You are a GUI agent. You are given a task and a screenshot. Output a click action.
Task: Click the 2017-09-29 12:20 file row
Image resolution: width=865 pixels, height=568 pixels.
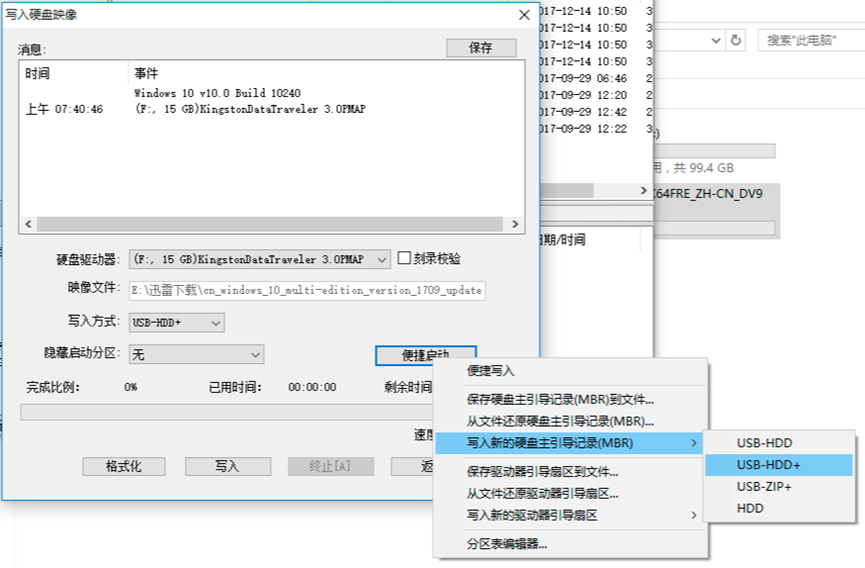pos(596,95)
